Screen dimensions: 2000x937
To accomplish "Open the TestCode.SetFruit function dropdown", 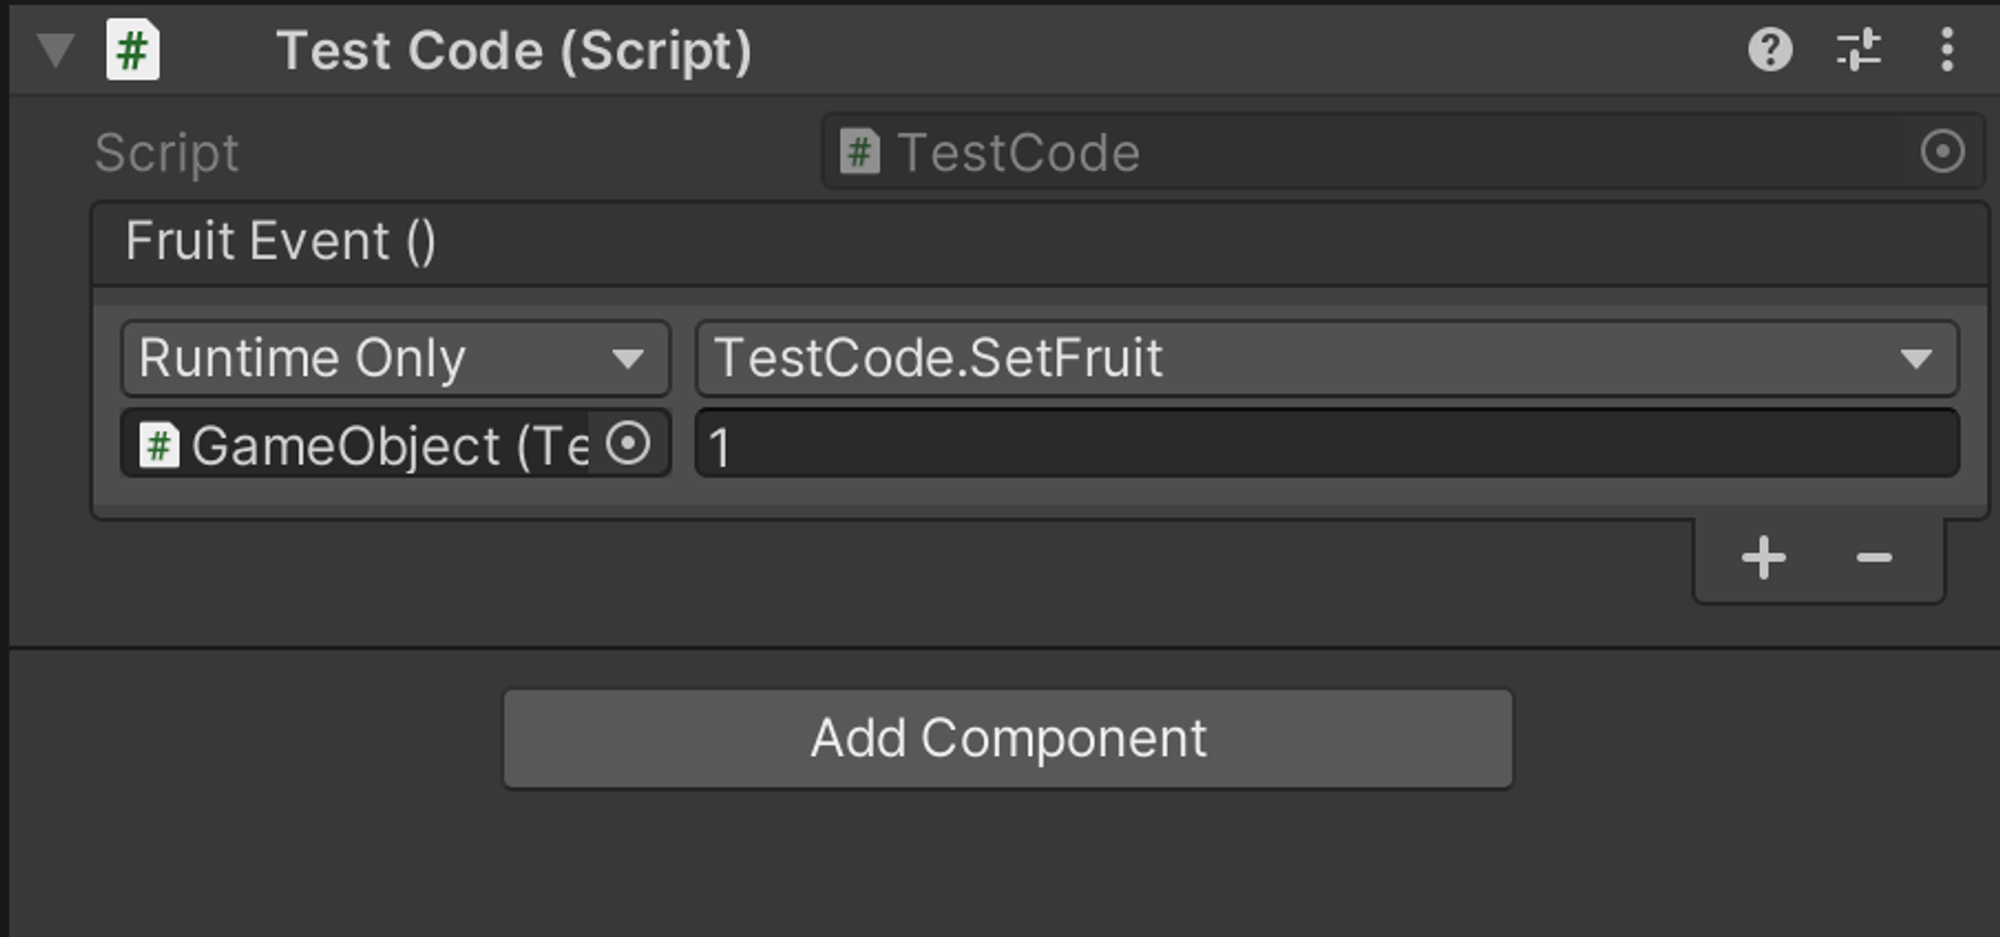I will pyautogui.click(x=1326, y=358).
